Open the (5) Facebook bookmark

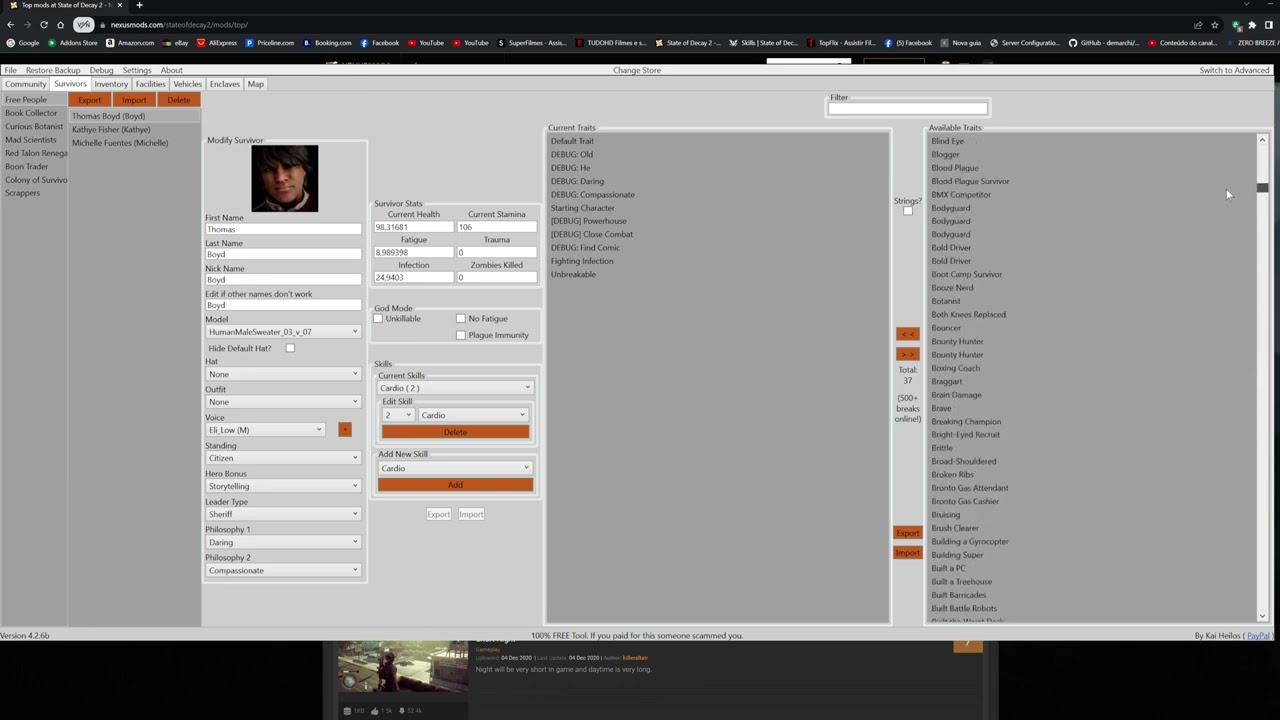(x=908, y=43)
